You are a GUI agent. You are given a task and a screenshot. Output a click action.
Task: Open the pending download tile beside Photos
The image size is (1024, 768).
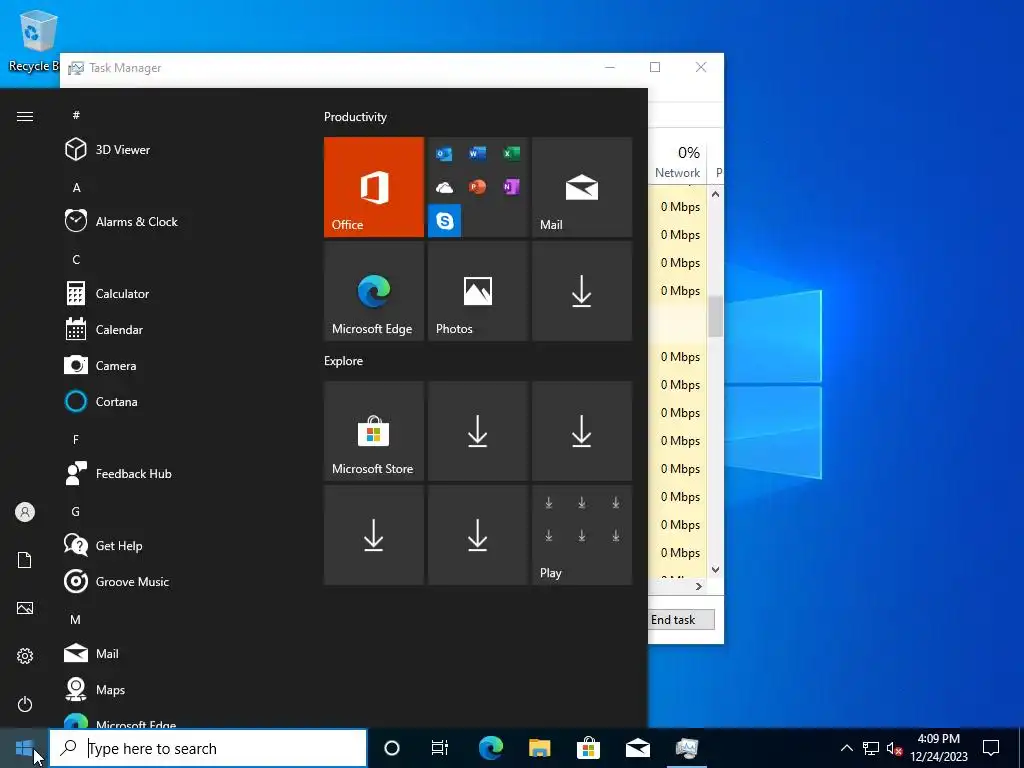pyautogui.click(x=582, y=291)
